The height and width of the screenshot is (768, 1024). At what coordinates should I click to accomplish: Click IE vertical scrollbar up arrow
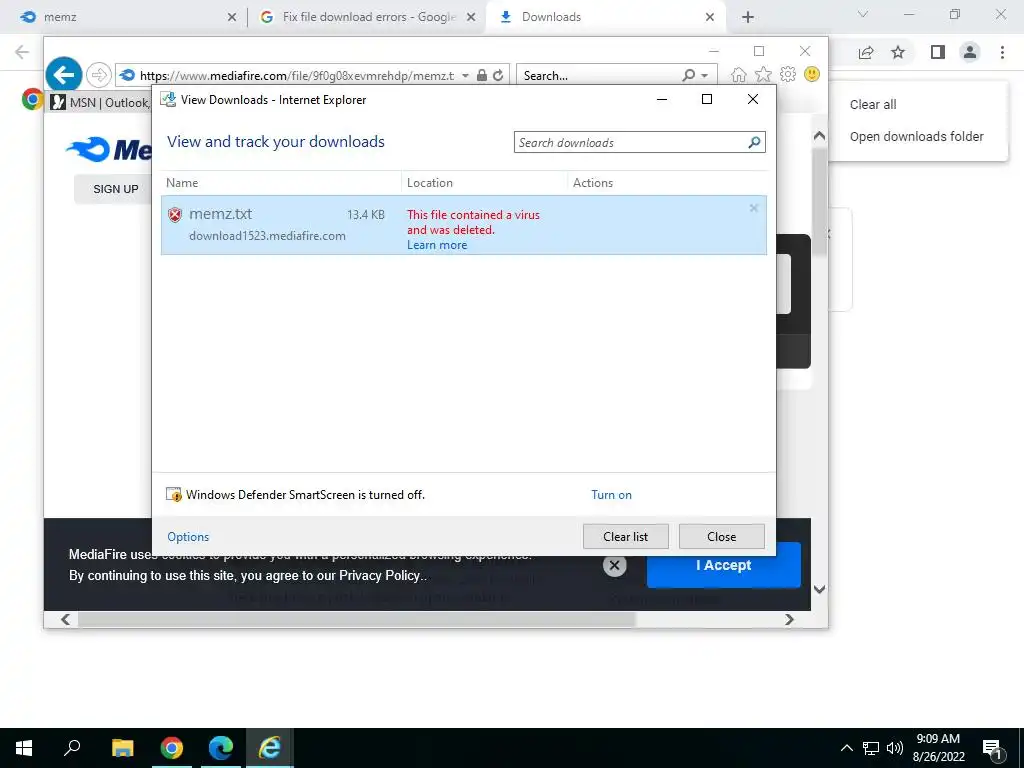coord(819,136)
